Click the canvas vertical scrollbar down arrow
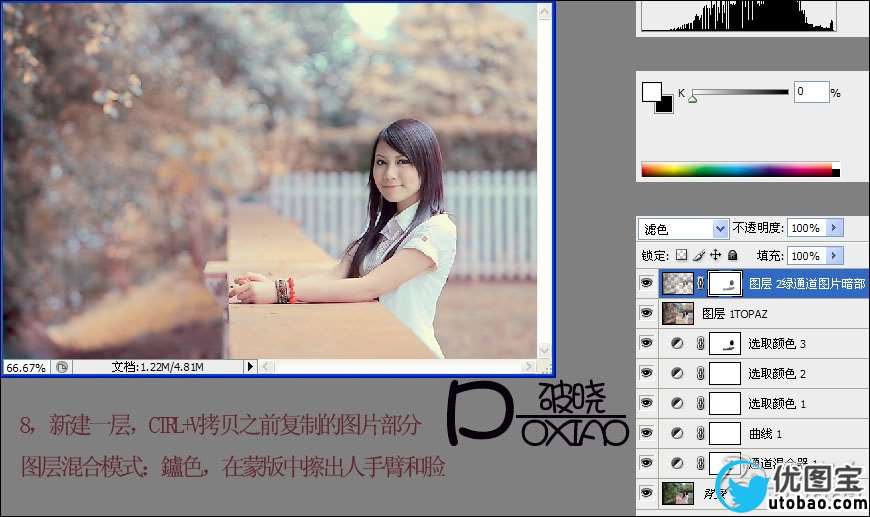The height and width of the screenshot is (517, 870). coord(544,349)
